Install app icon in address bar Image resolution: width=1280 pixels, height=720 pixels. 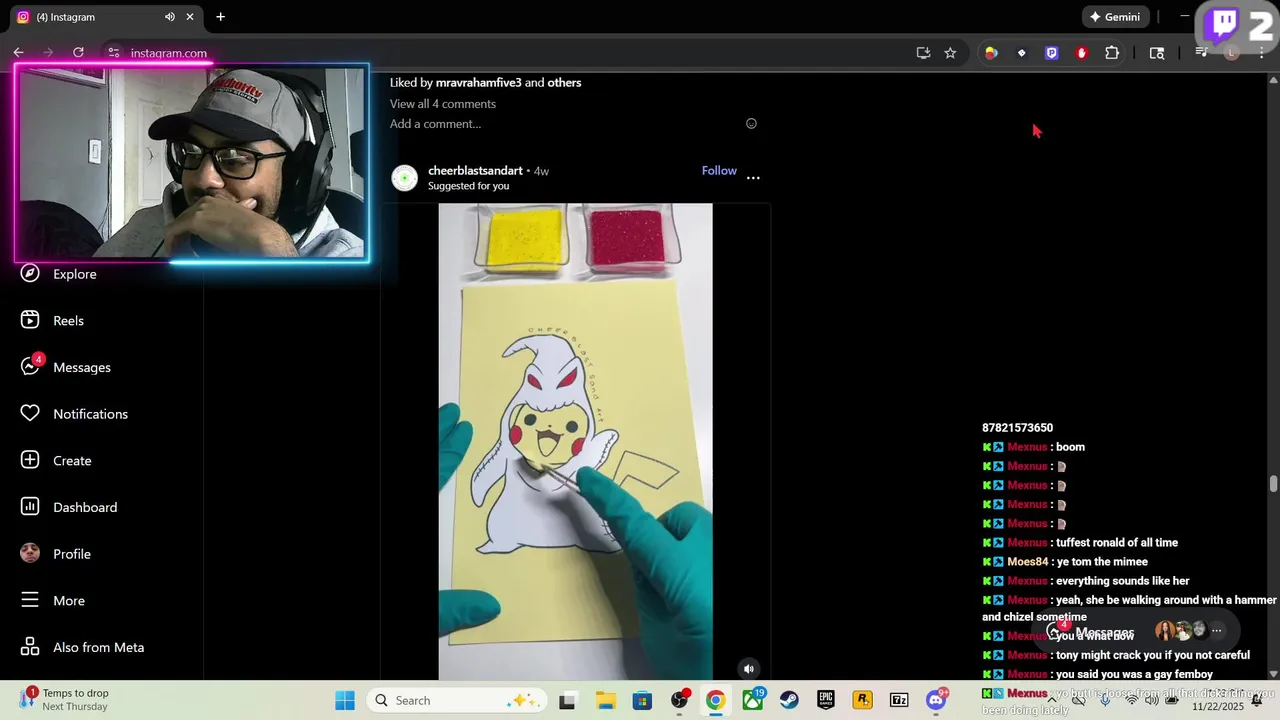coord(923,53)
